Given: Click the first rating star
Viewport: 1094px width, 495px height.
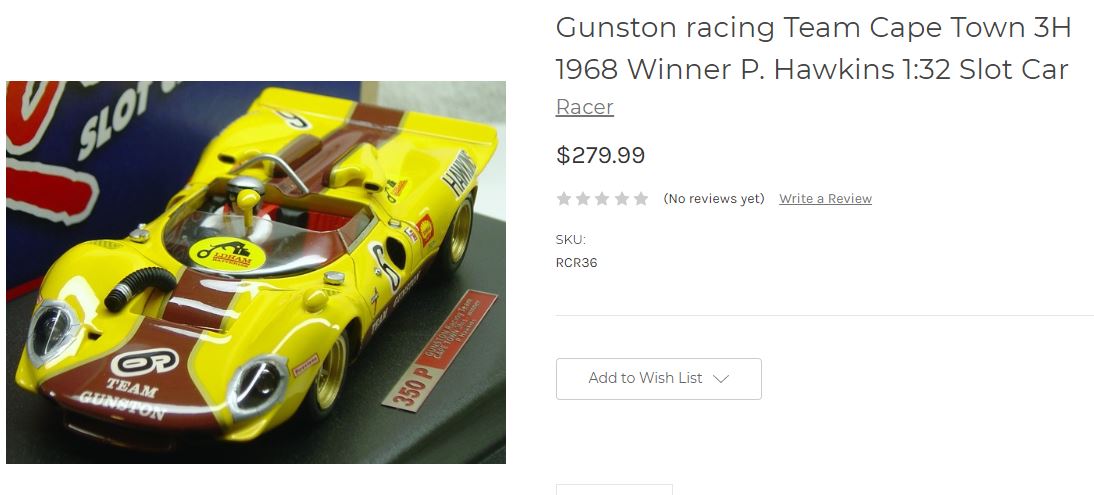Looking at the screenshot, I should [564, 199].
